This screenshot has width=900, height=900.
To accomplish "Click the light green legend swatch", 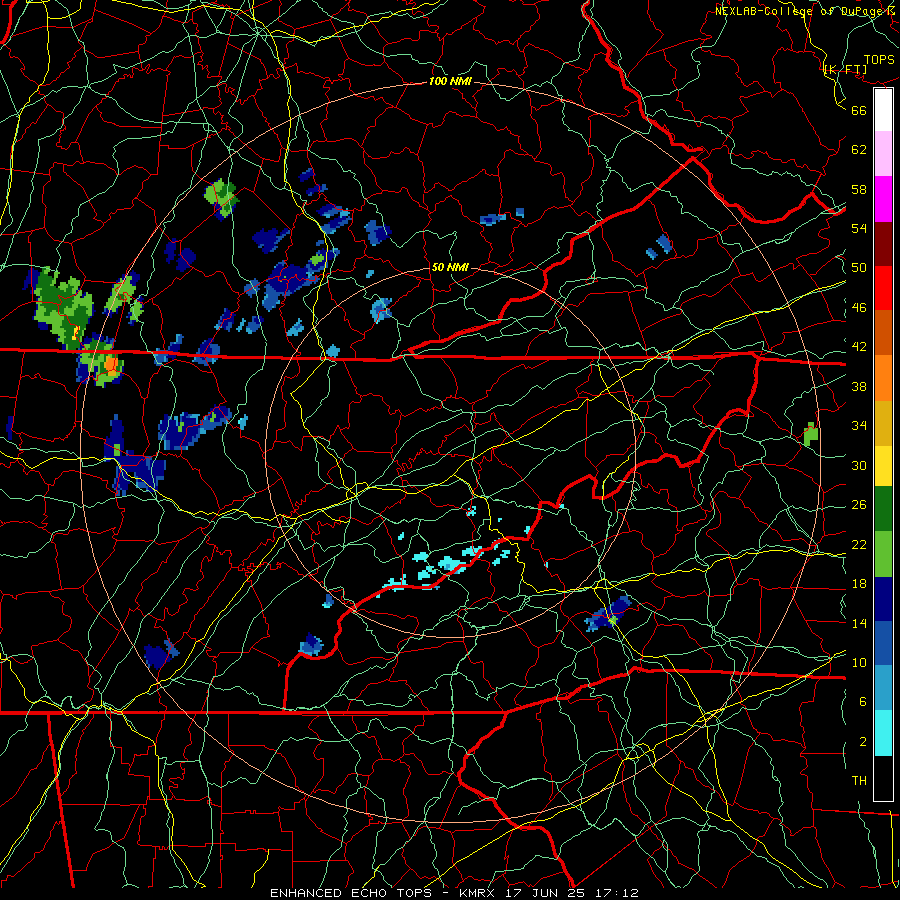I will (x=883, y=554).
